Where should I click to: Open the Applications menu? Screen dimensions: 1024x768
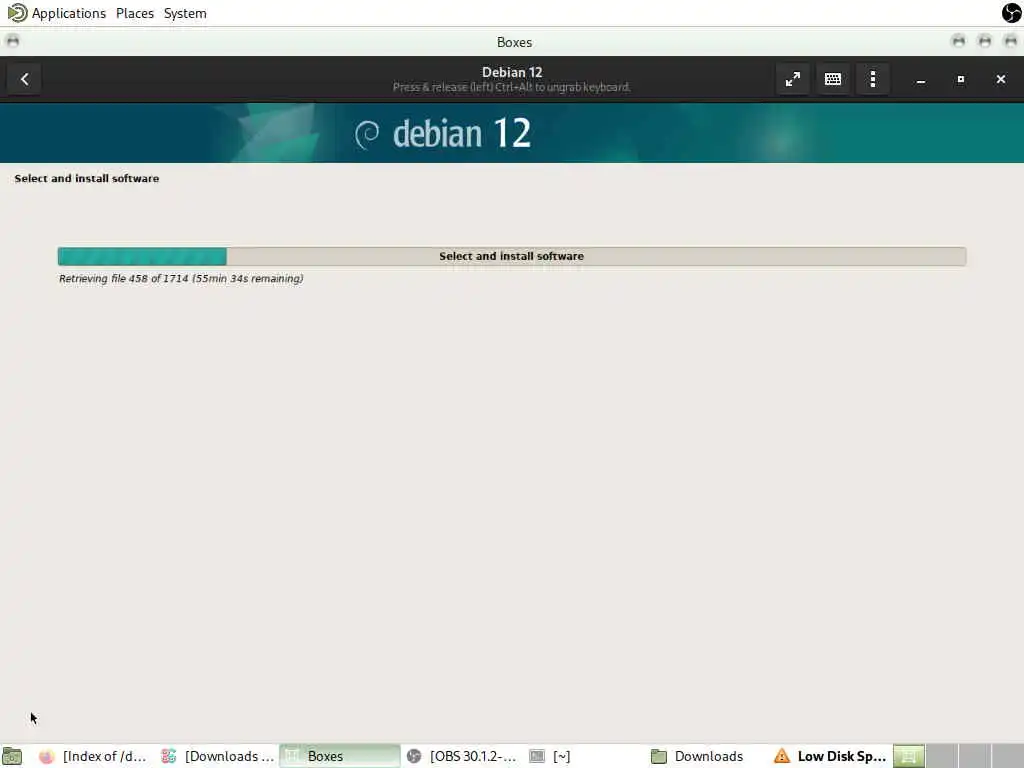pos(69,13)
